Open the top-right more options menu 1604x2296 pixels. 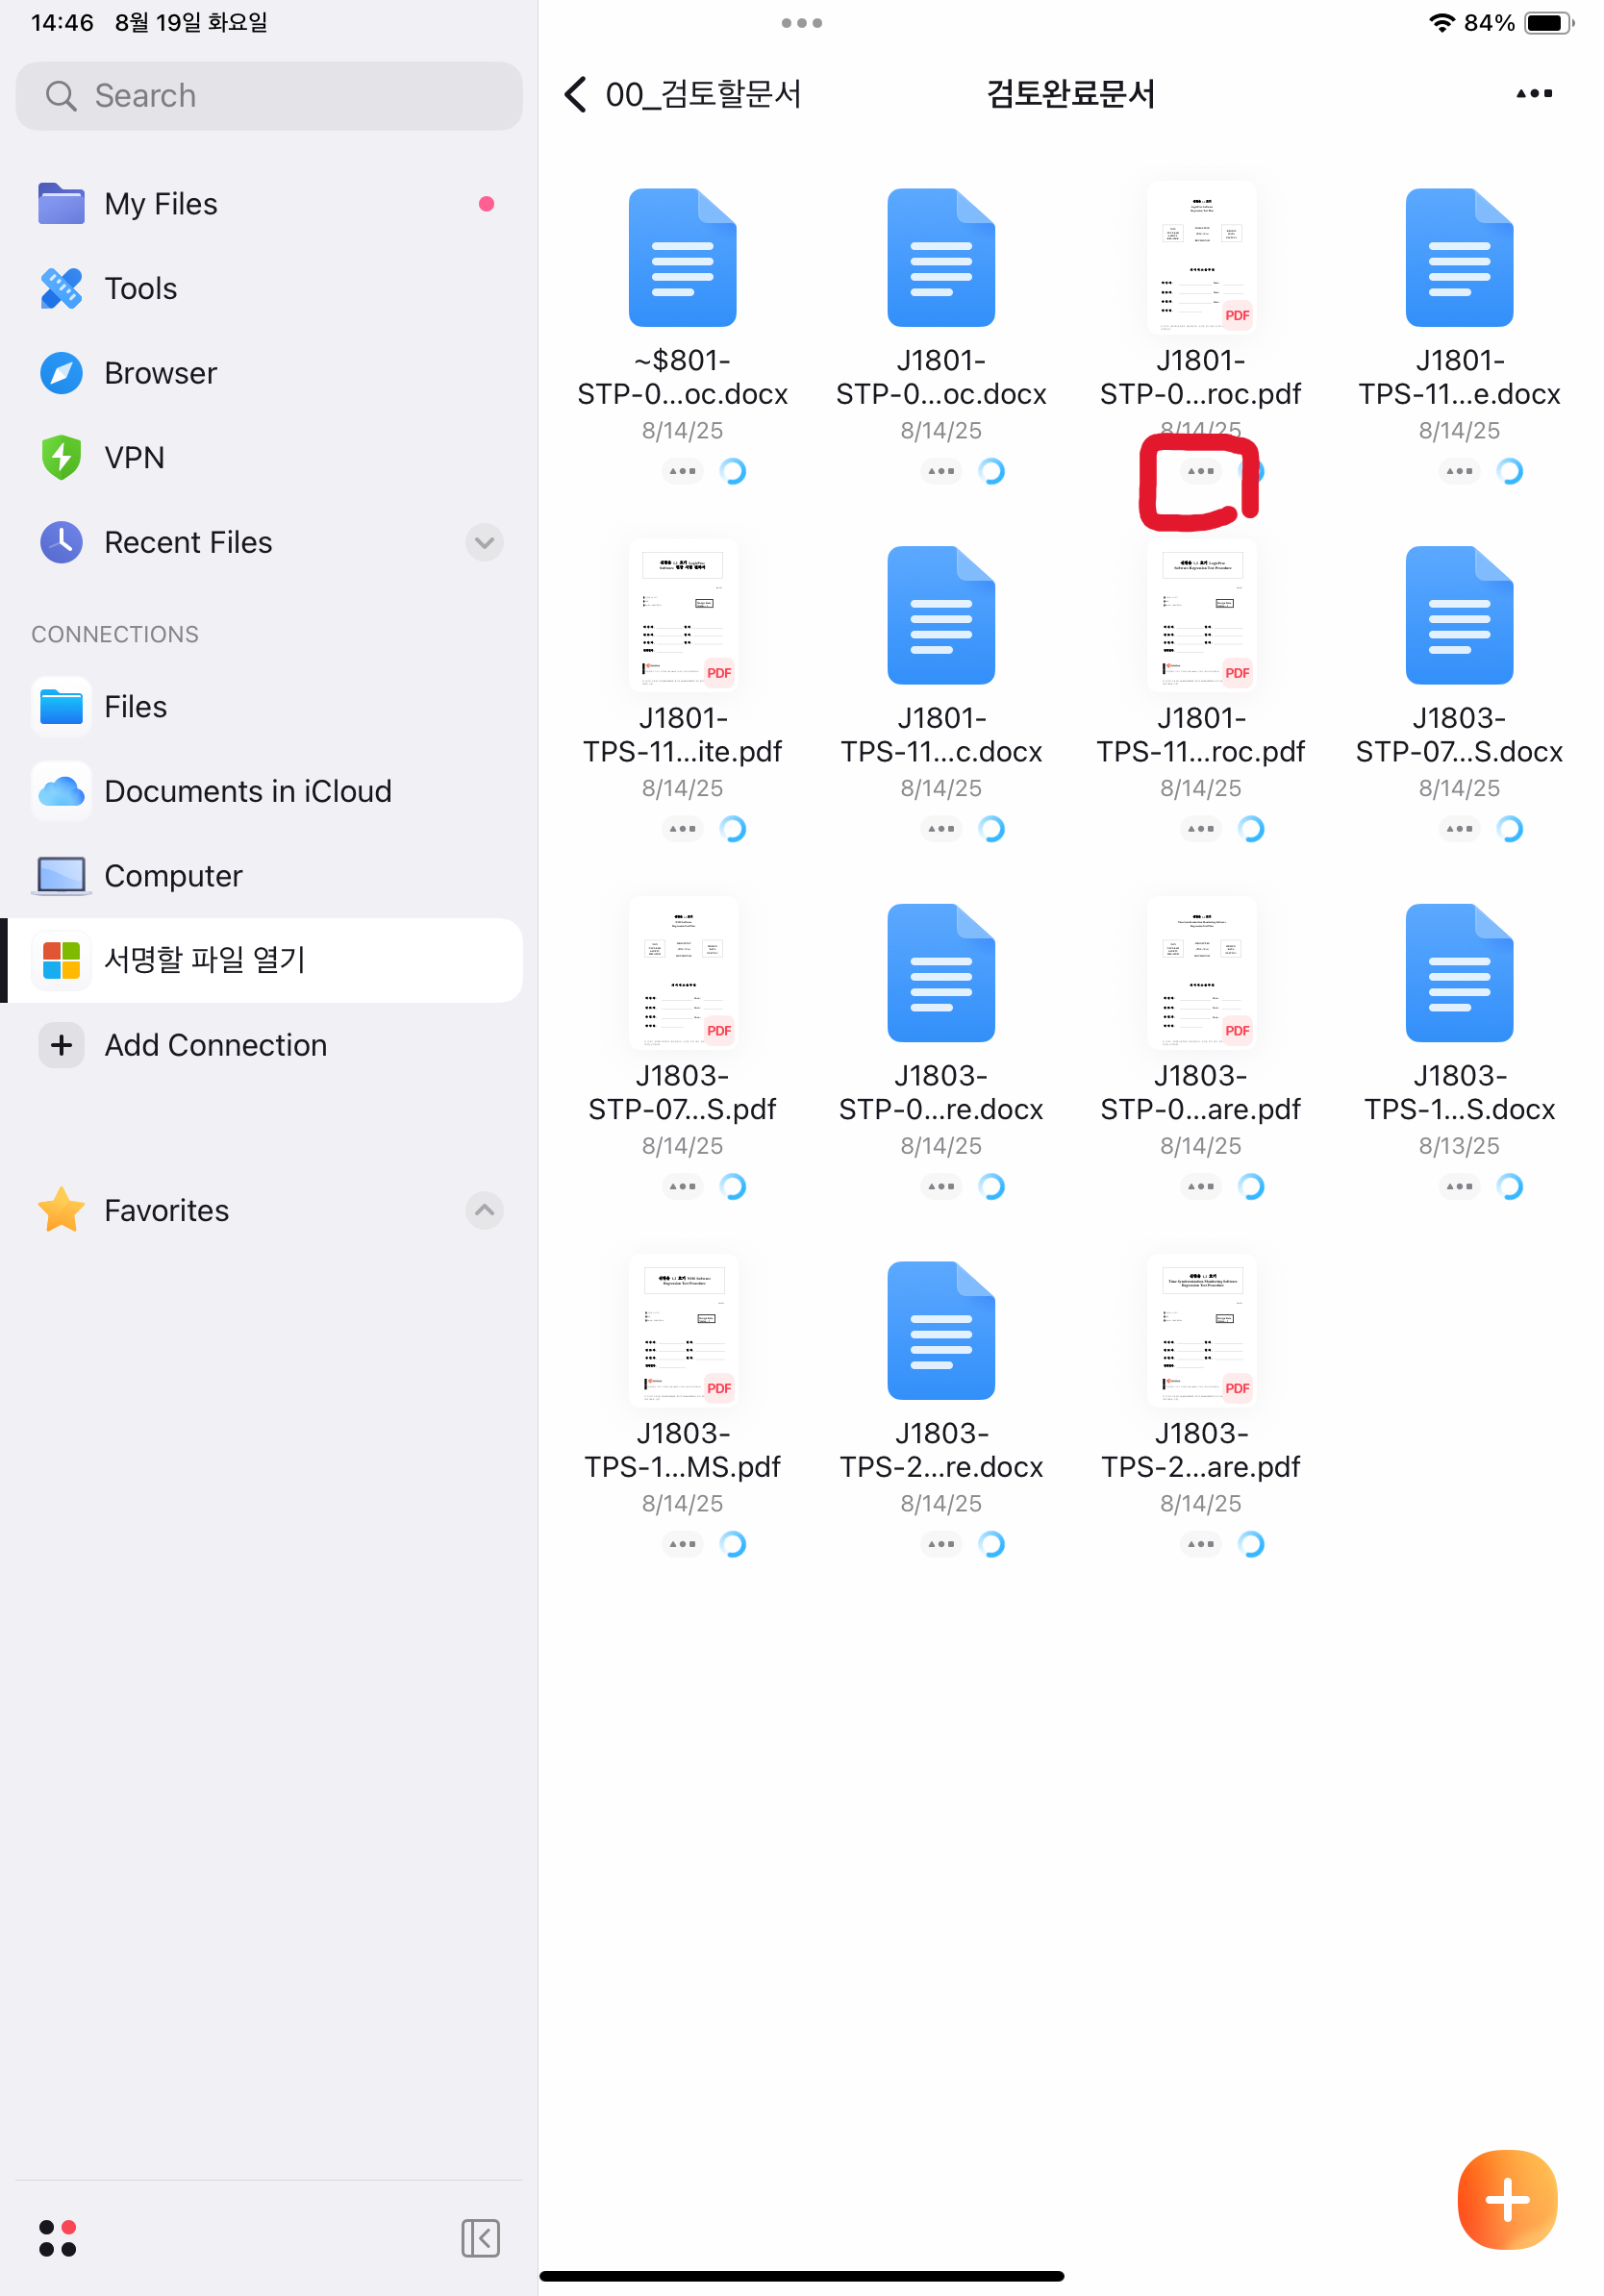[1533, 94]
